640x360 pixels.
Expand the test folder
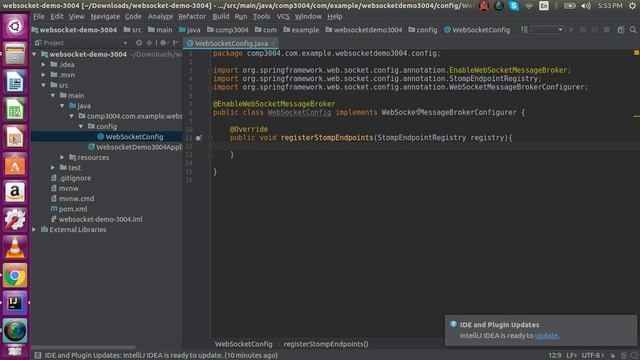(53, 168)
